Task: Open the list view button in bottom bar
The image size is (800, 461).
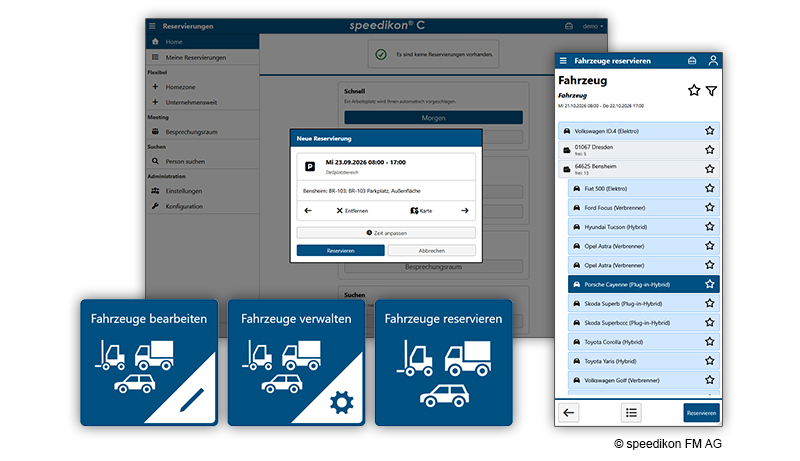Action: click(x=631, y=413)
